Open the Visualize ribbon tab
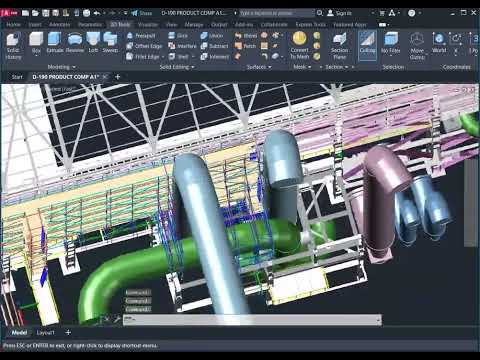The height and width of the screenshot is (360, 480). pyautogui.click(x=148, y=24)
